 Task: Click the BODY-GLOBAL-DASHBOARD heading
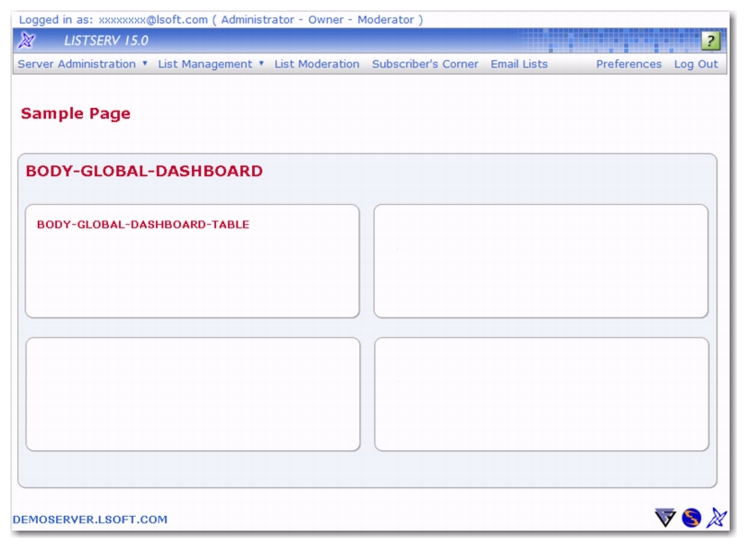point(144,171)
